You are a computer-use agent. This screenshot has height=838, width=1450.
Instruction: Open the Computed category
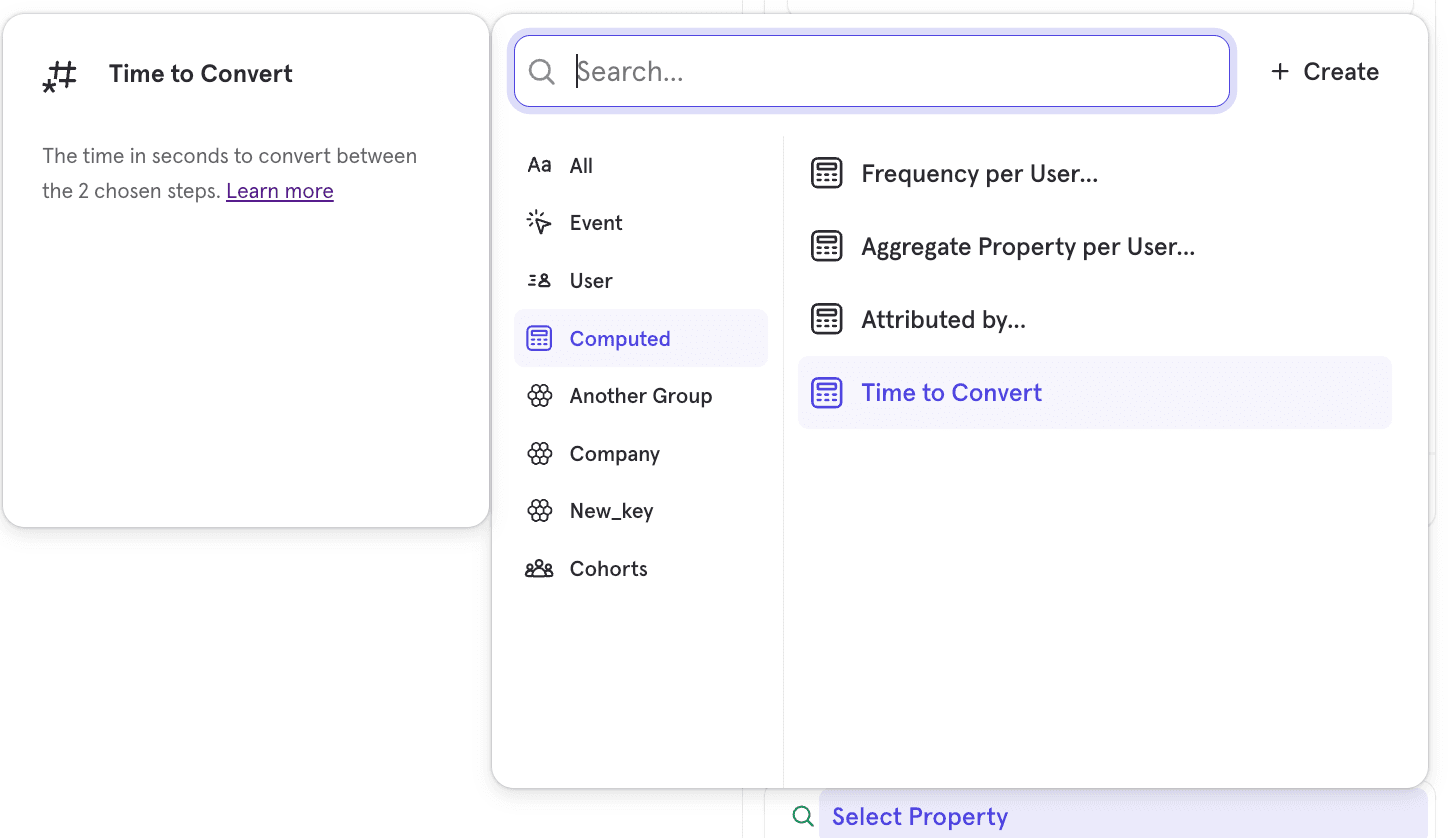(x=619, y=339)
